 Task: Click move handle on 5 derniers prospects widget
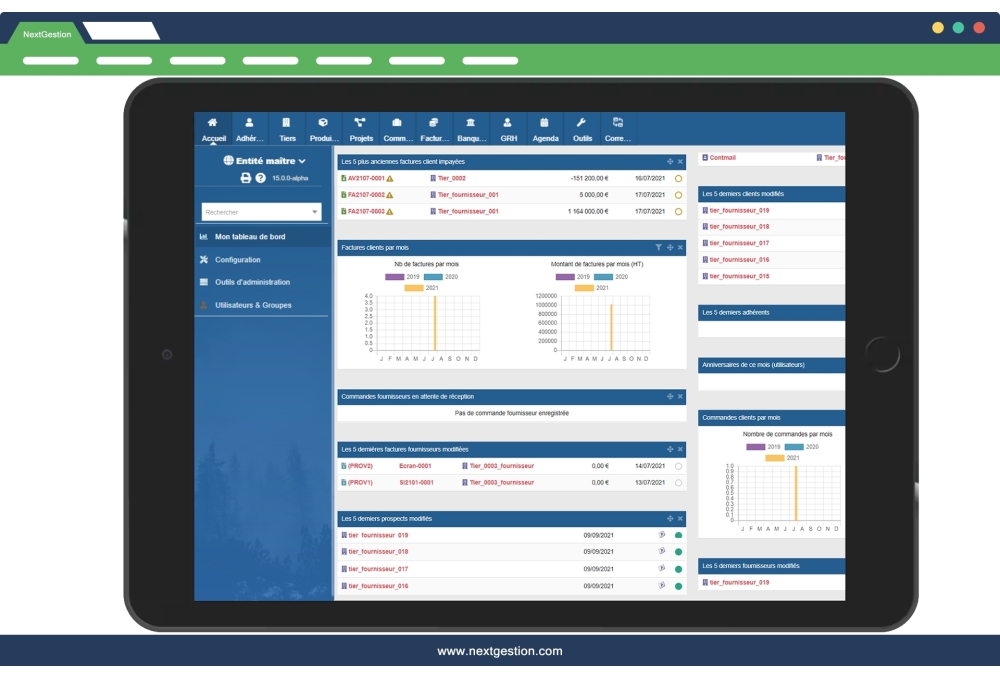click(x=670, y=519)
